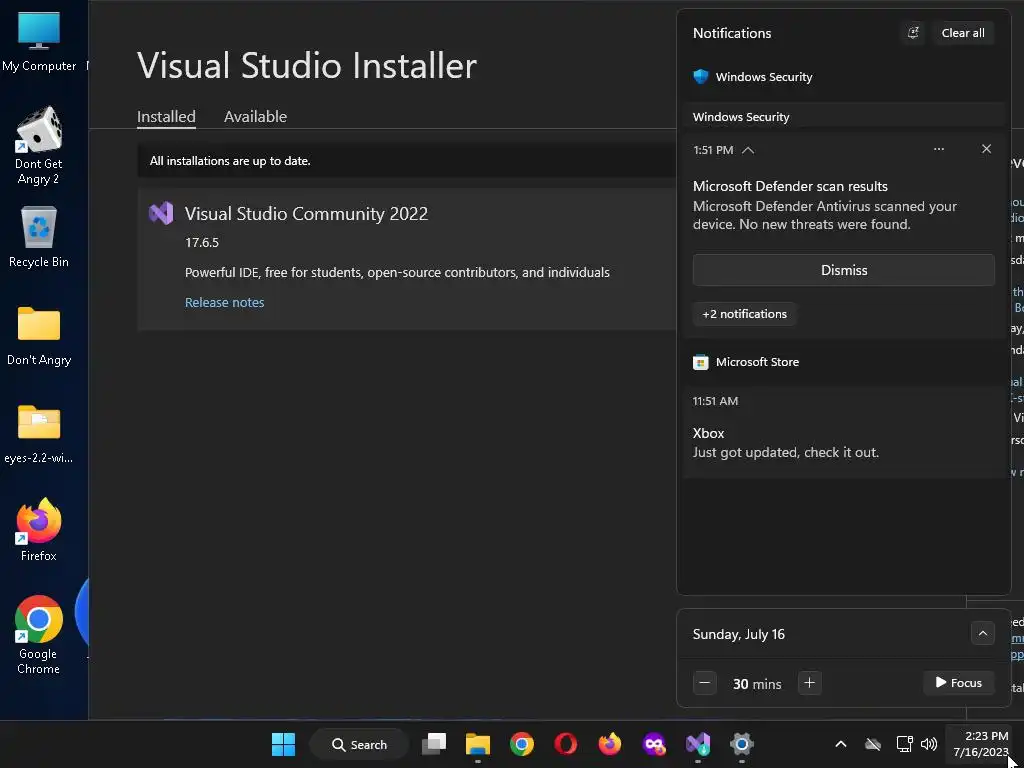Select the Dont Get Angry 2 dice shortcut
This screenshot has width=1024, height=768.
[39, 146]
